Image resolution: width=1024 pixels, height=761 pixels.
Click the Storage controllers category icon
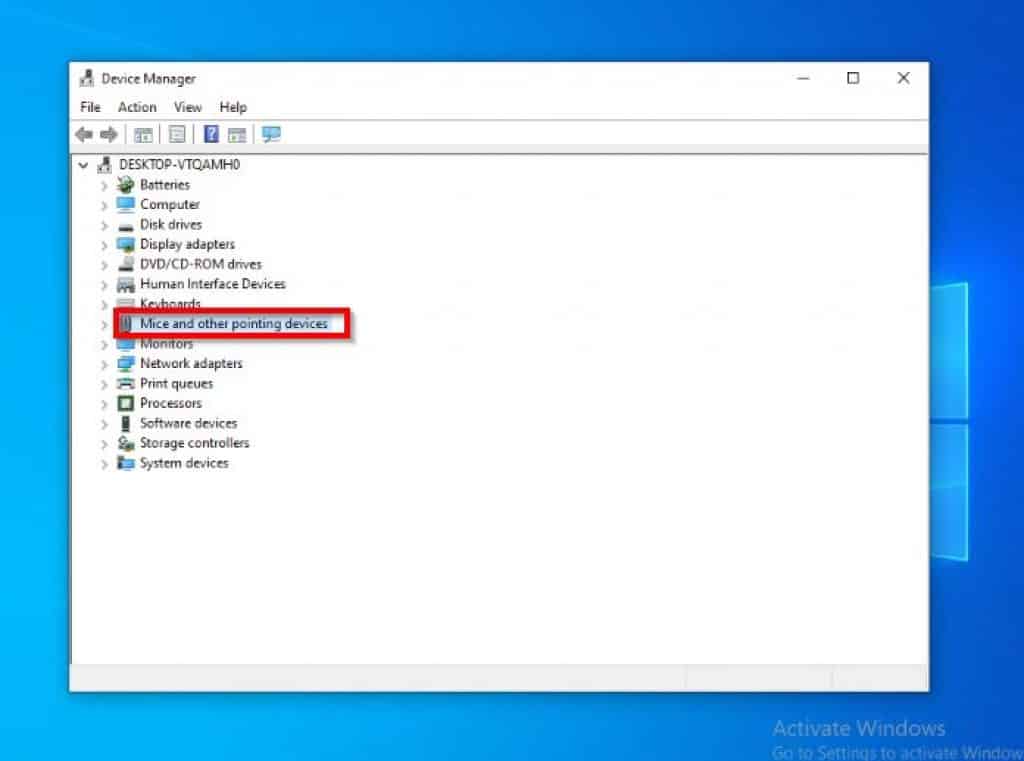125,444
